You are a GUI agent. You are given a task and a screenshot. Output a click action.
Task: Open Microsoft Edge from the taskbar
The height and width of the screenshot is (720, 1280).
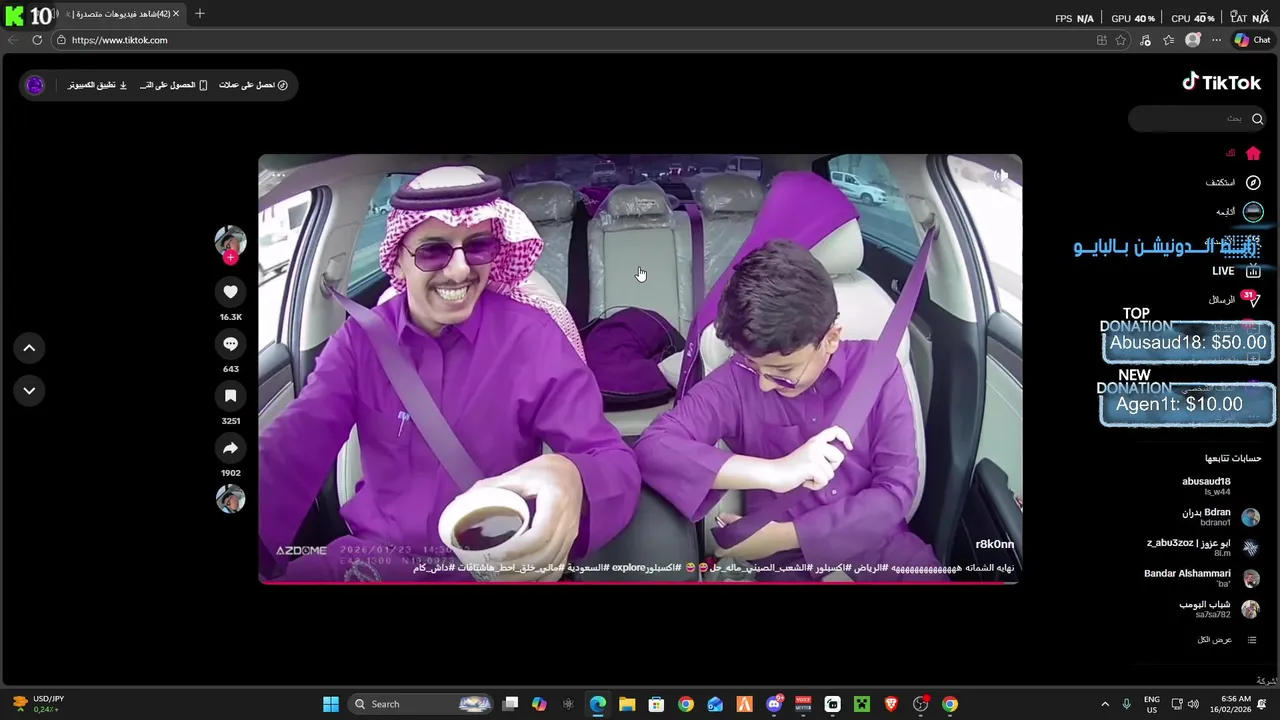(598, 704)
